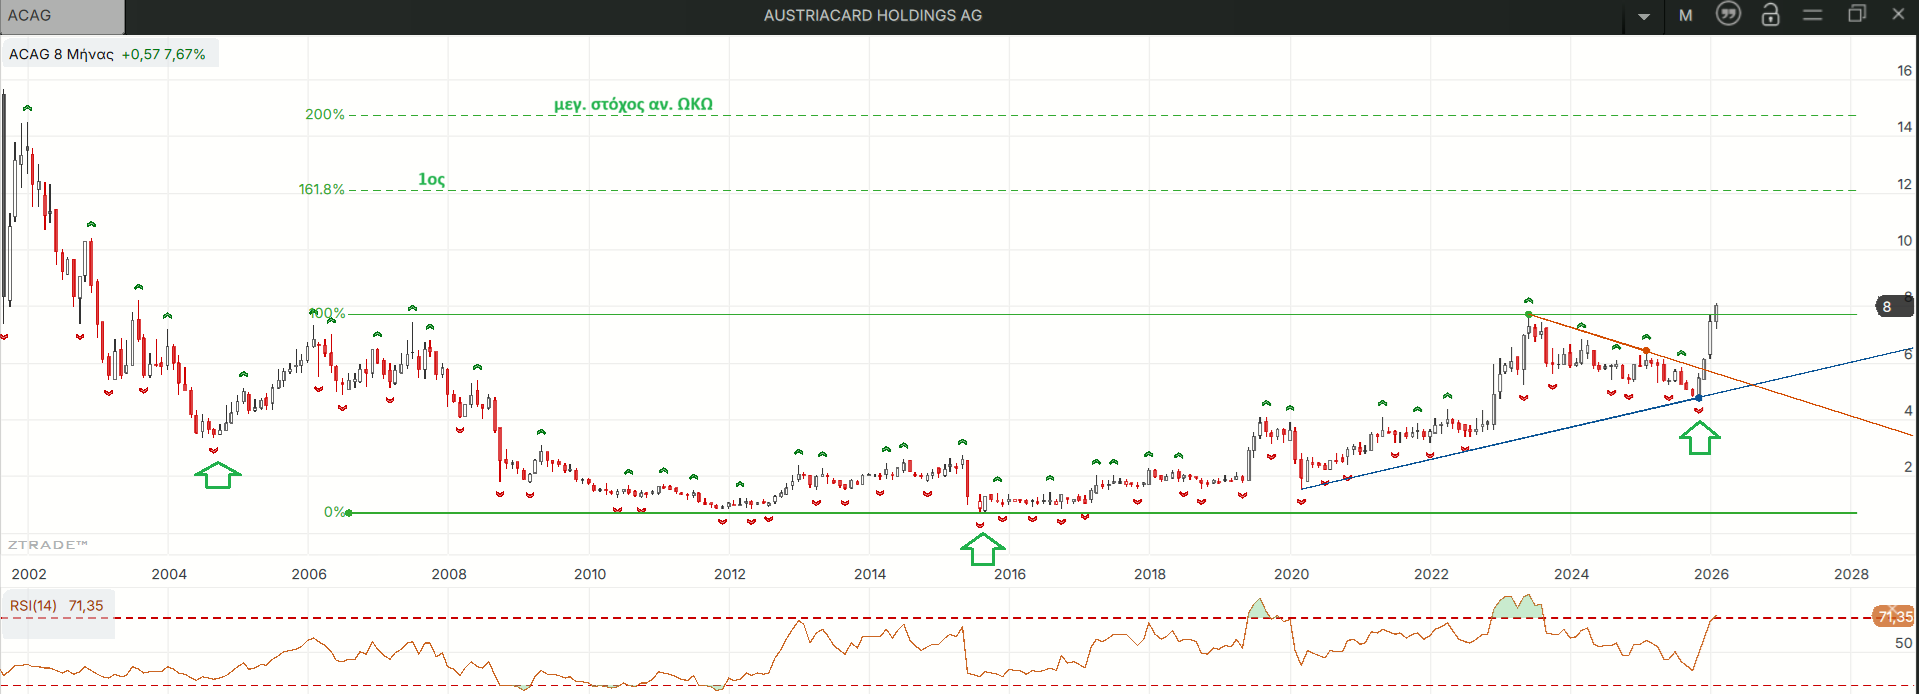Click the M monthly timeframe selector
The height and width of the screenshot is (694, 1919).
1685,15
